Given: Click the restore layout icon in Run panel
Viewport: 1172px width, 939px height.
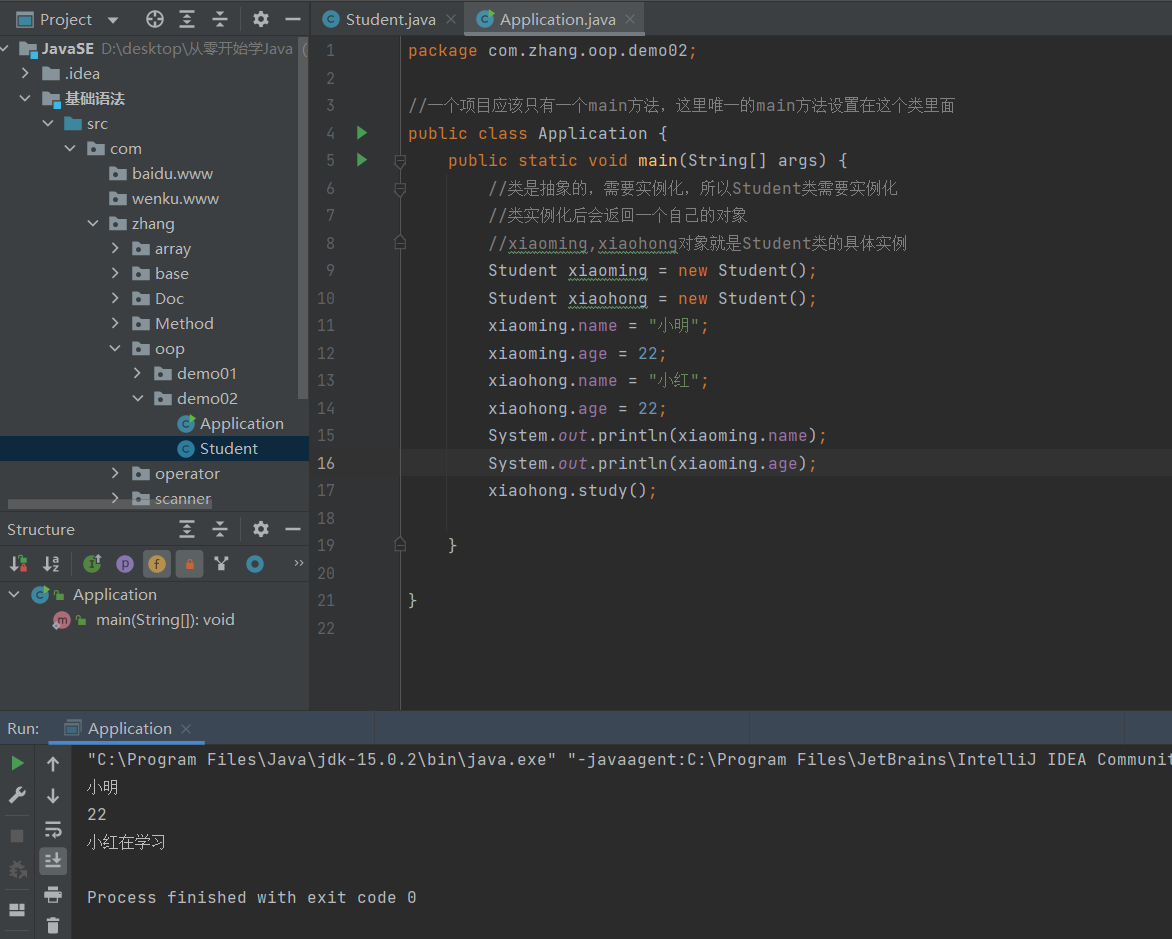Looking at the screenshot, I should point(17,910).
